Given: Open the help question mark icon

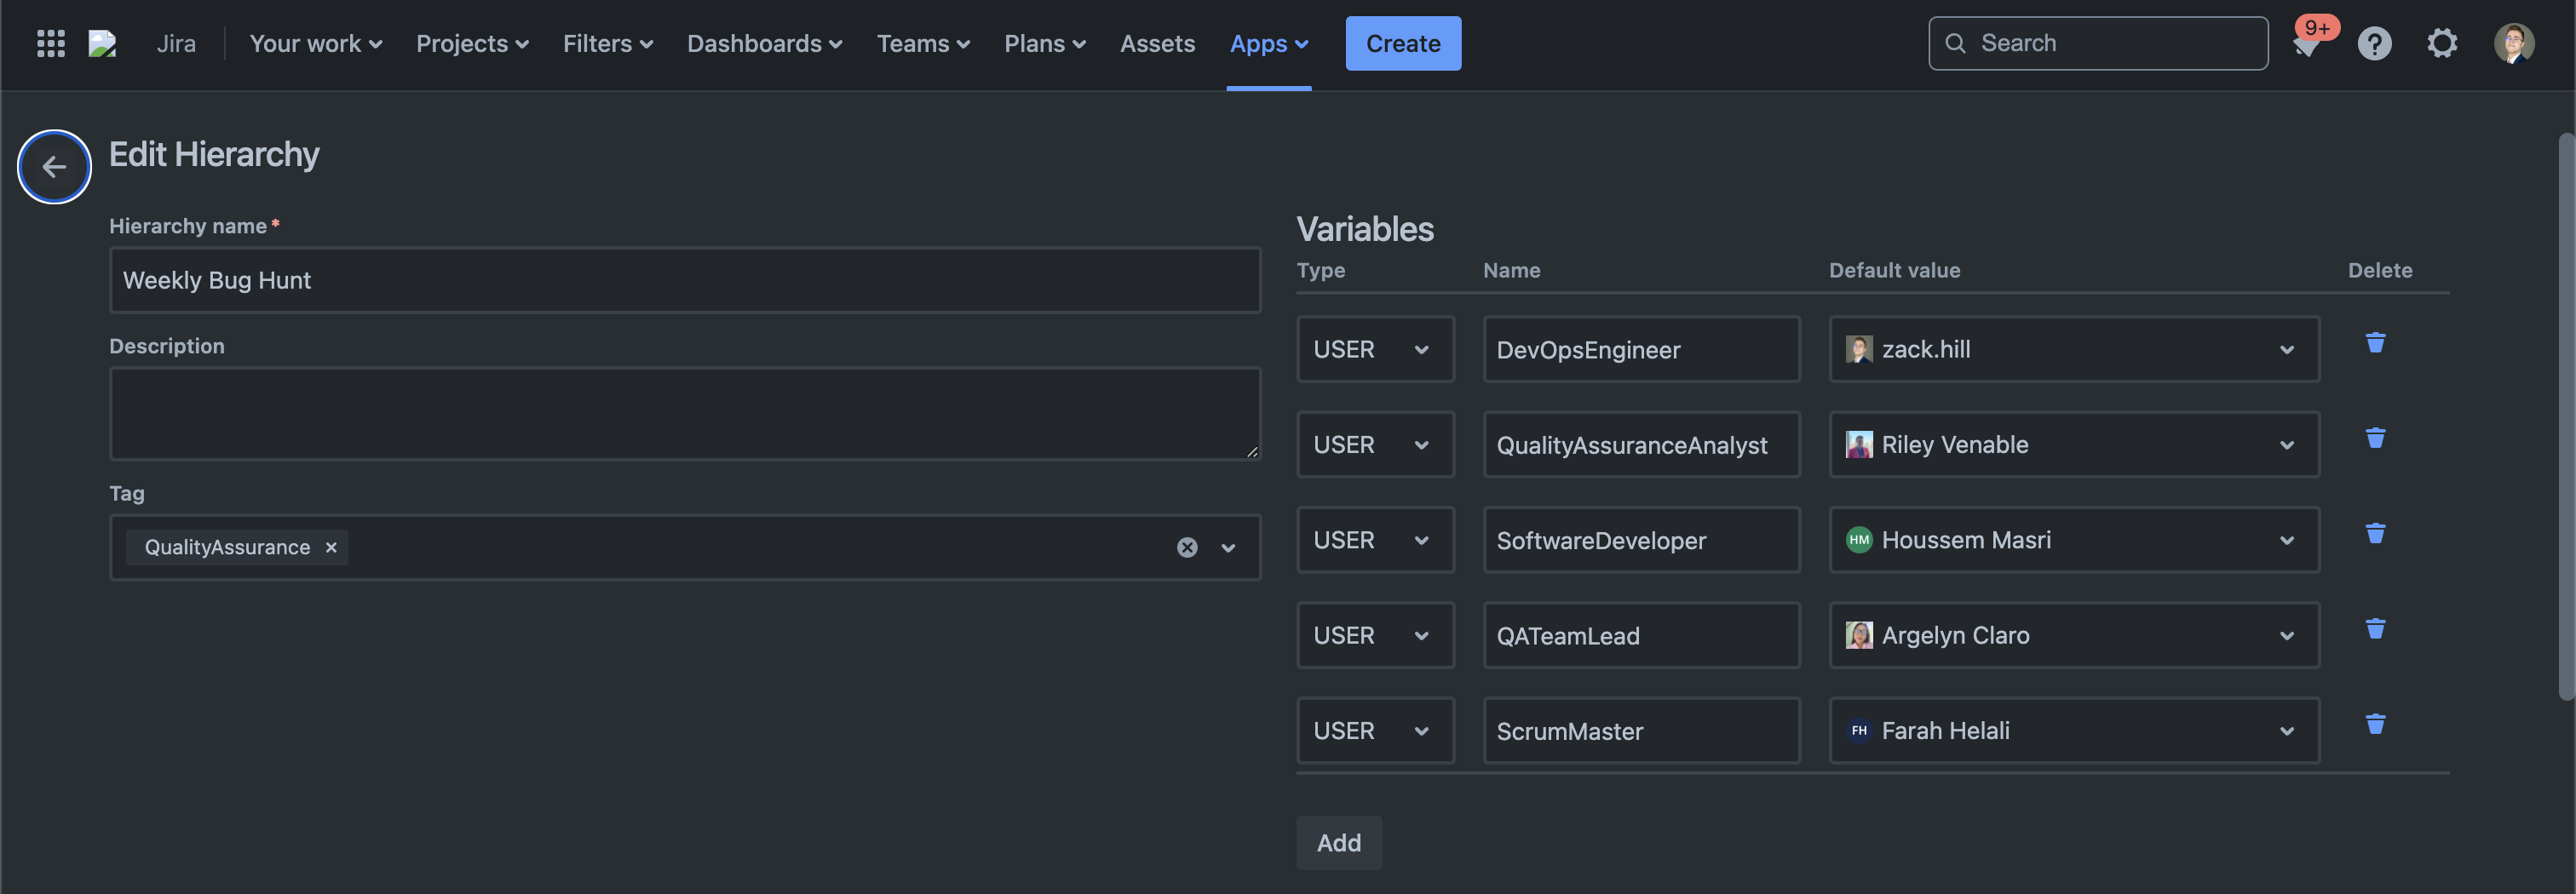Looking at the screenshot, I should [2374, 43].
